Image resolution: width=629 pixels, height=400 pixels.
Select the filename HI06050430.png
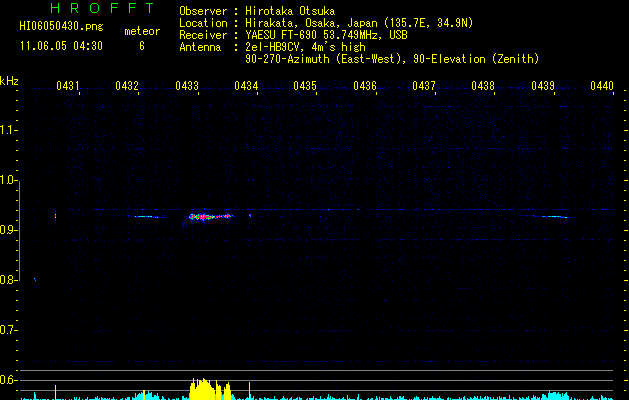pos(61,27)
